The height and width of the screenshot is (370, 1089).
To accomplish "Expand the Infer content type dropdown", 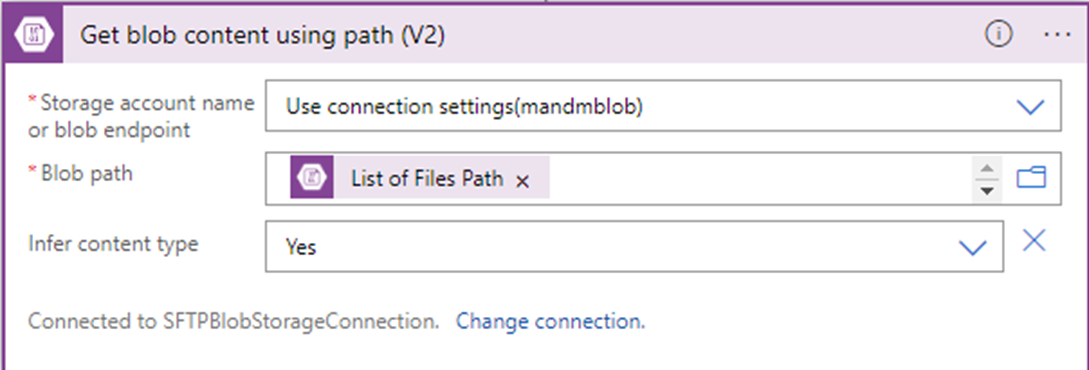I will tap(972, 247).
